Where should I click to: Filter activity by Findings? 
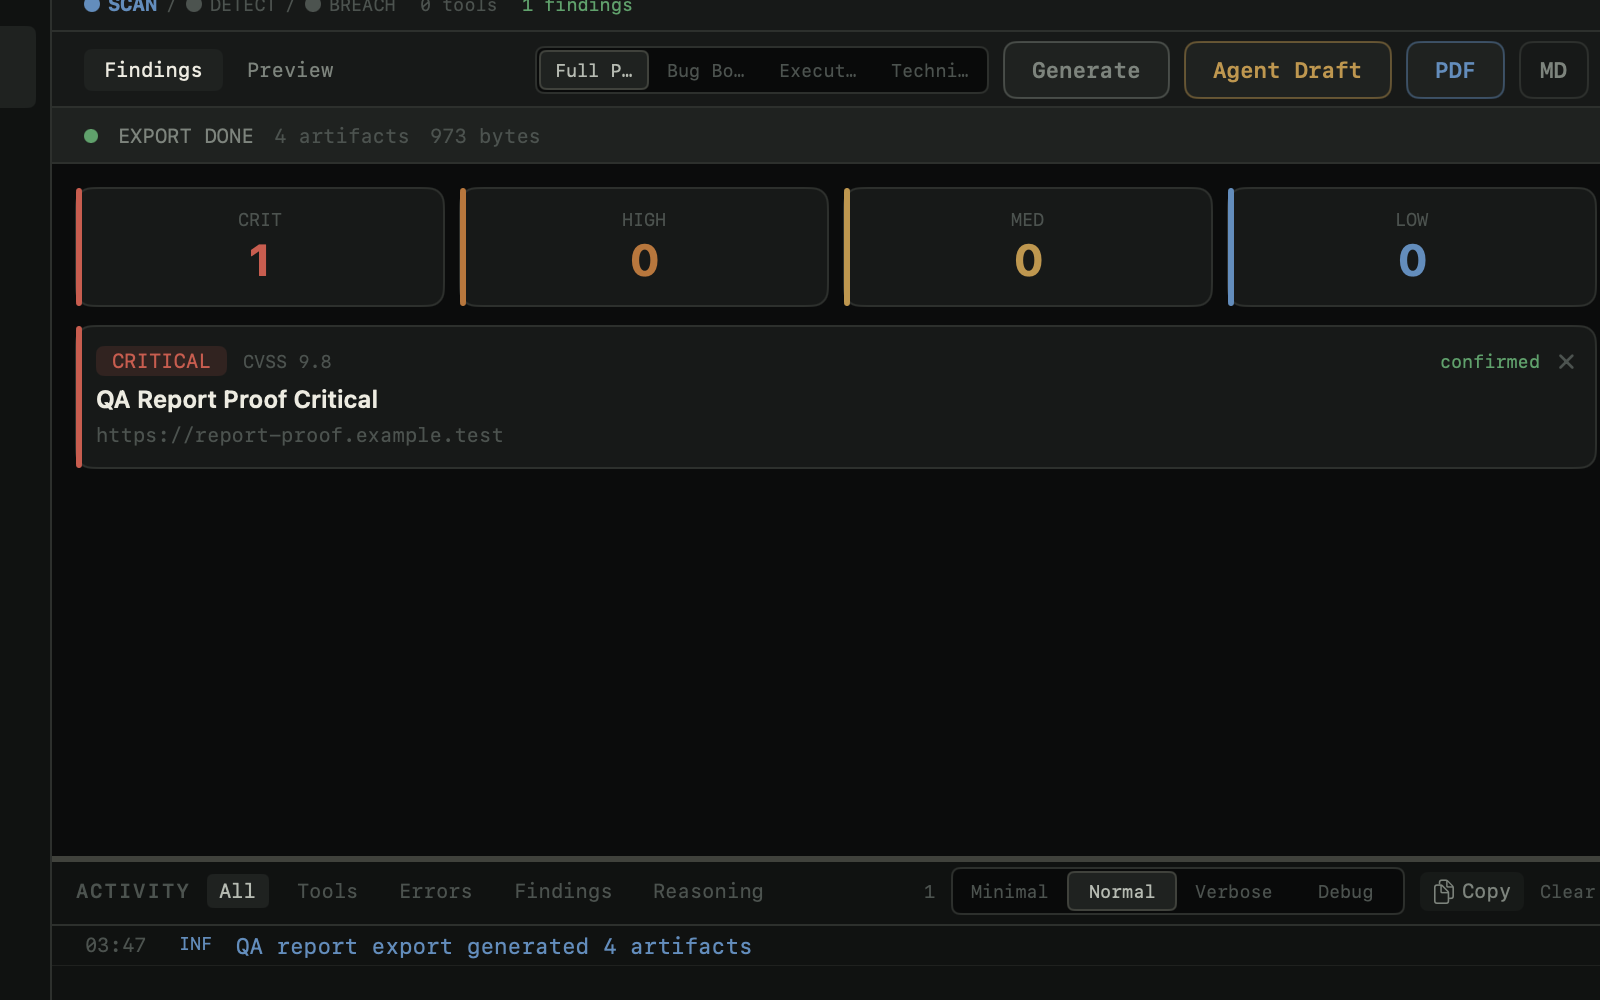click(x=563, y=891)
